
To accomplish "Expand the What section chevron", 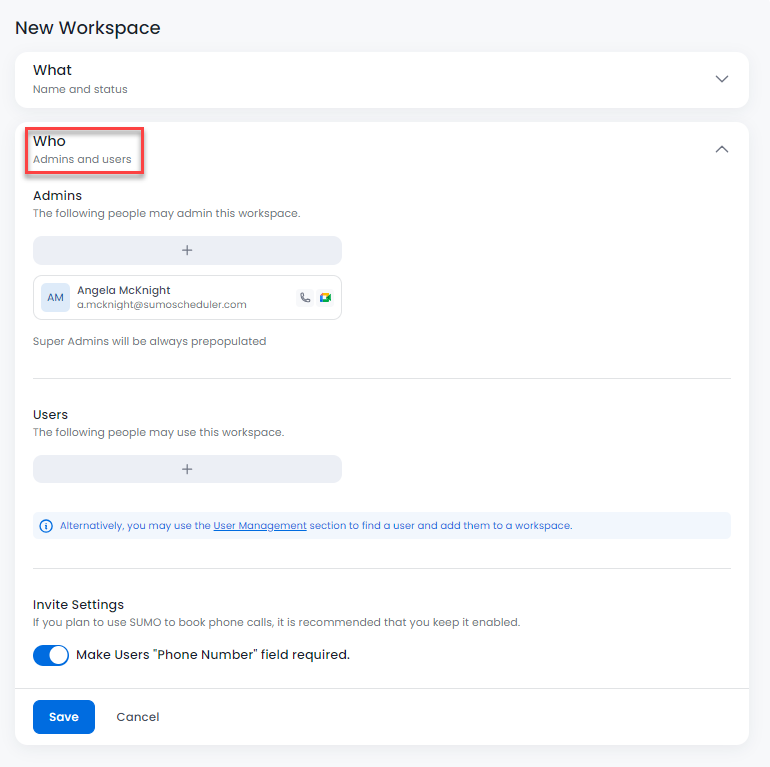I will click(x=721, y=79).
